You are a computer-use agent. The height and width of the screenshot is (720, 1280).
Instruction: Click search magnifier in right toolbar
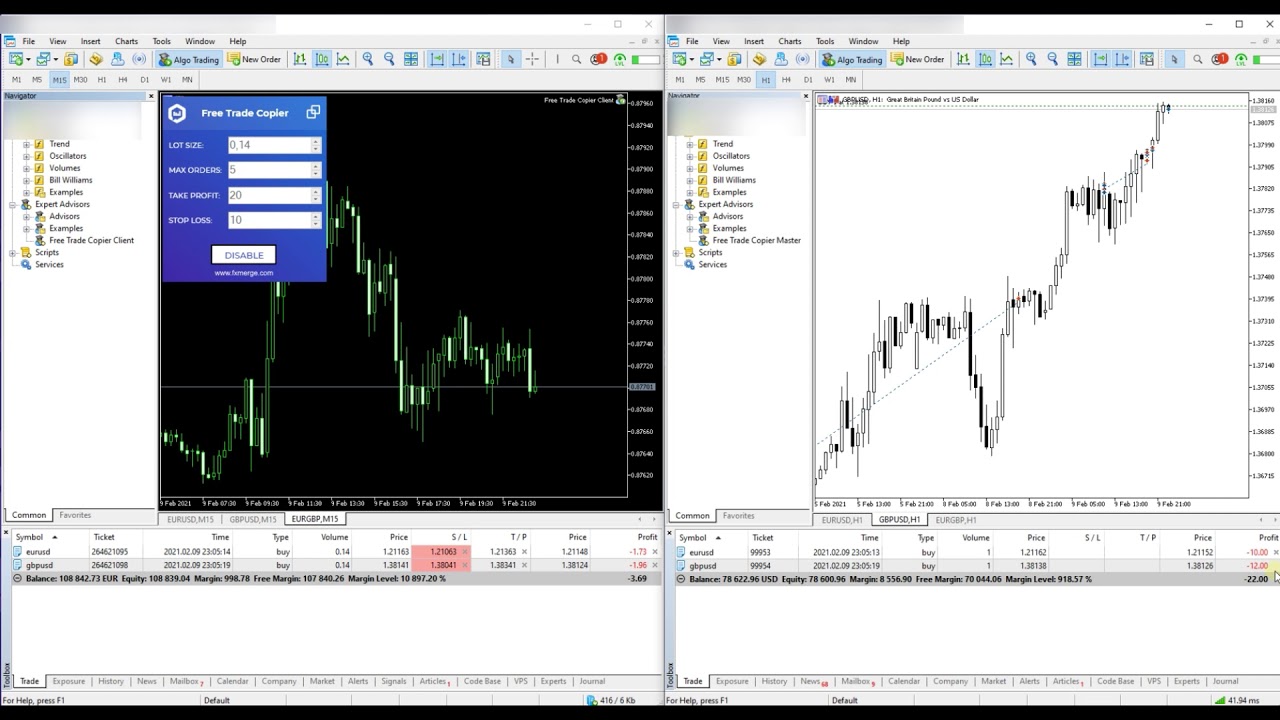tap(1198, 59)
